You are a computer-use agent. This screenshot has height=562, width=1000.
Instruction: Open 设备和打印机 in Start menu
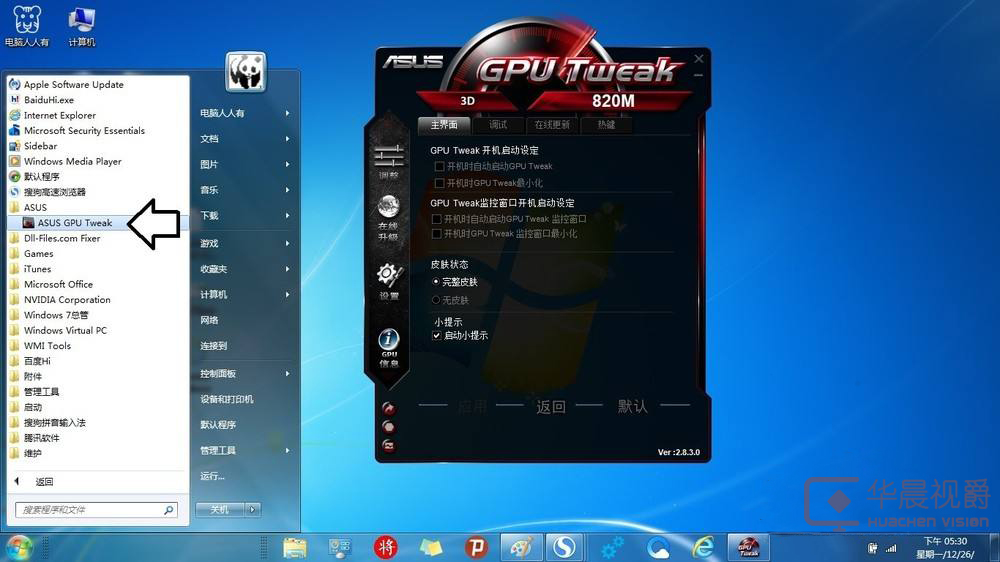(x=226, y=399)
